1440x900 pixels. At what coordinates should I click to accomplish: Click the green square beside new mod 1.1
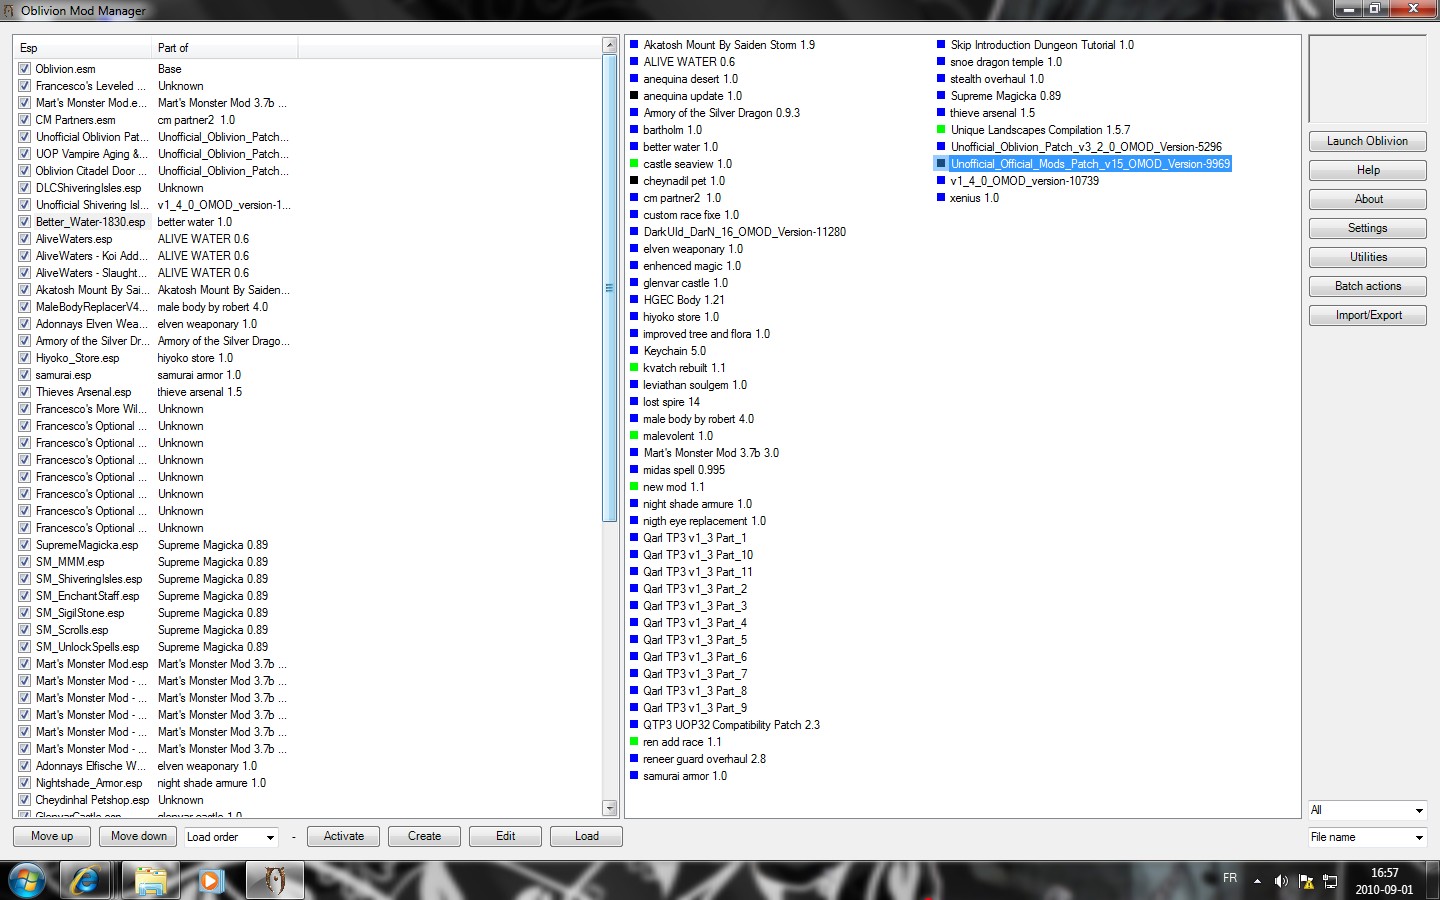tap(634, 487)
